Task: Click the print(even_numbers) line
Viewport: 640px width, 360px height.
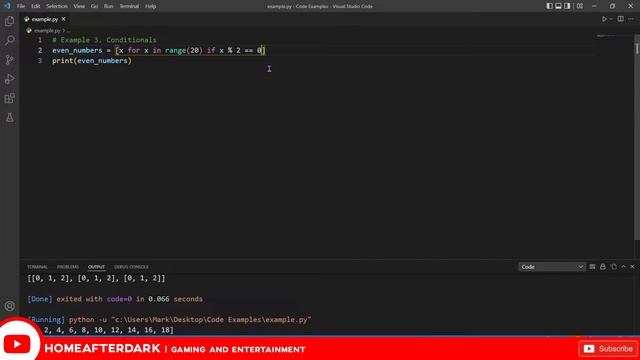Action: (x=92, y=61)
